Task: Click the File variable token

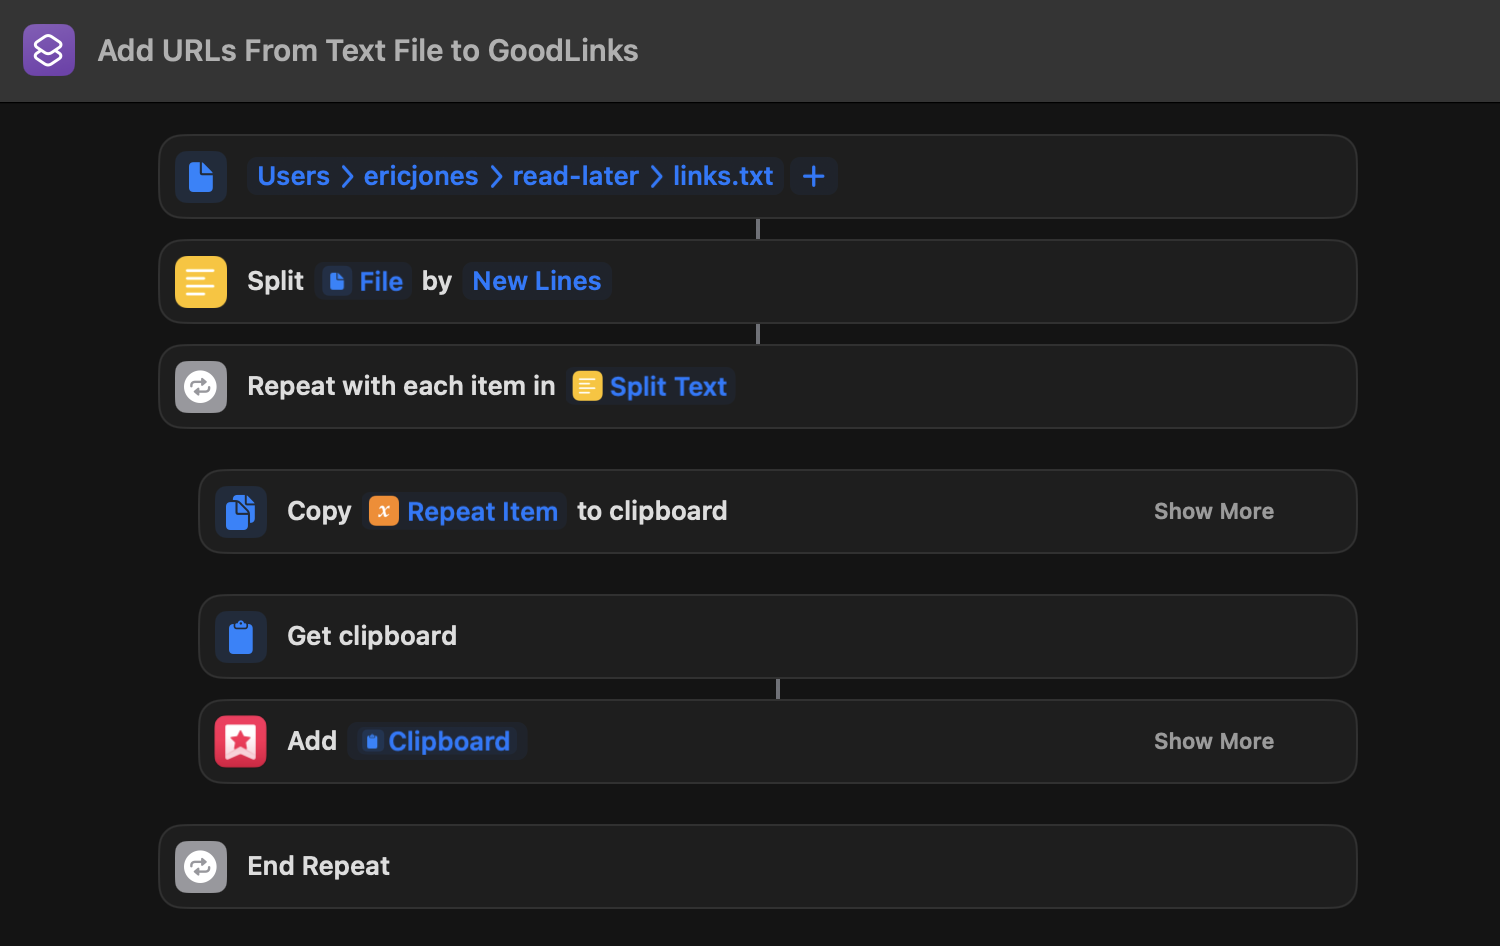Action: point(363,281)
